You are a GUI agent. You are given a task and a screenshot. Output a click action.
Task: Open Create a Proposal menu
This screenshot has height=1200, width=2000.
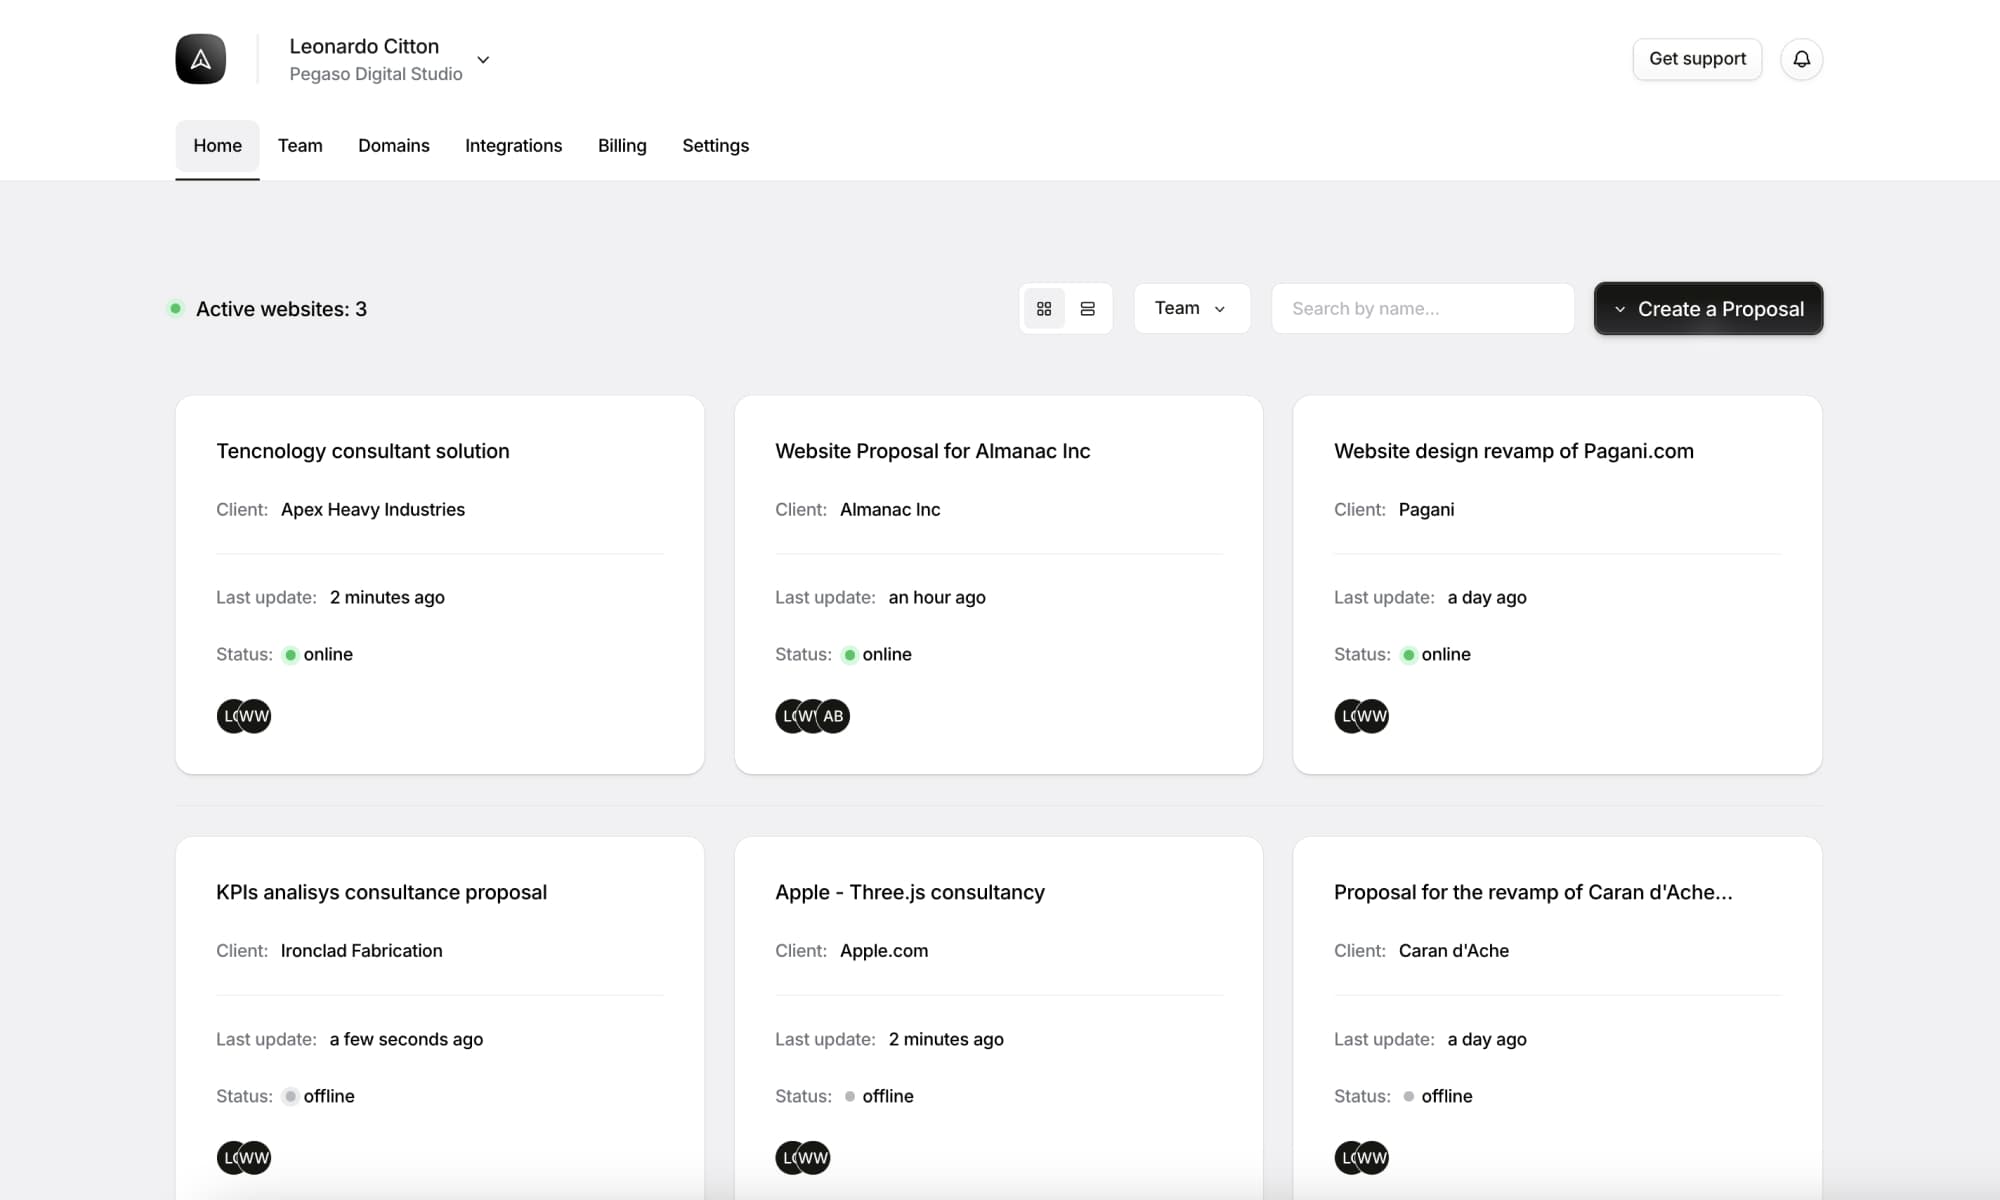[1708, 308]
